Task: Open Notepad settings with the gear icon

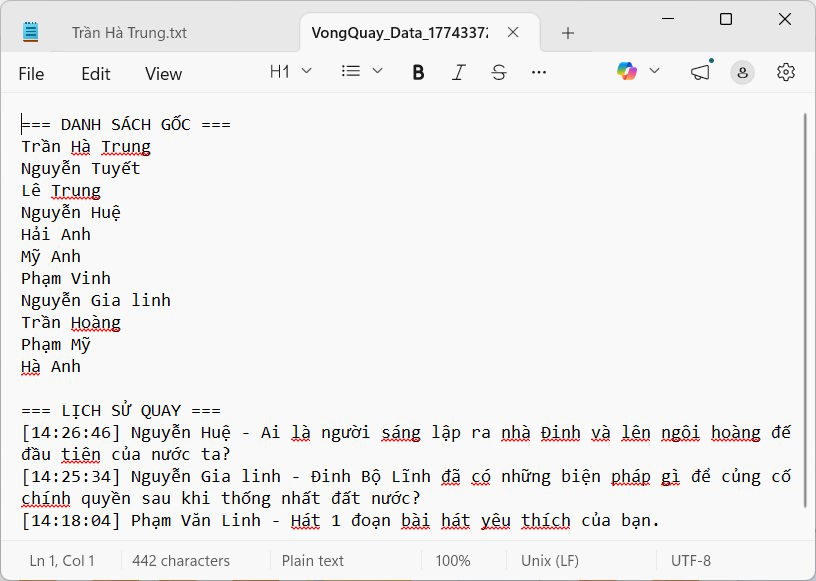Action: (x=786, y=71)
